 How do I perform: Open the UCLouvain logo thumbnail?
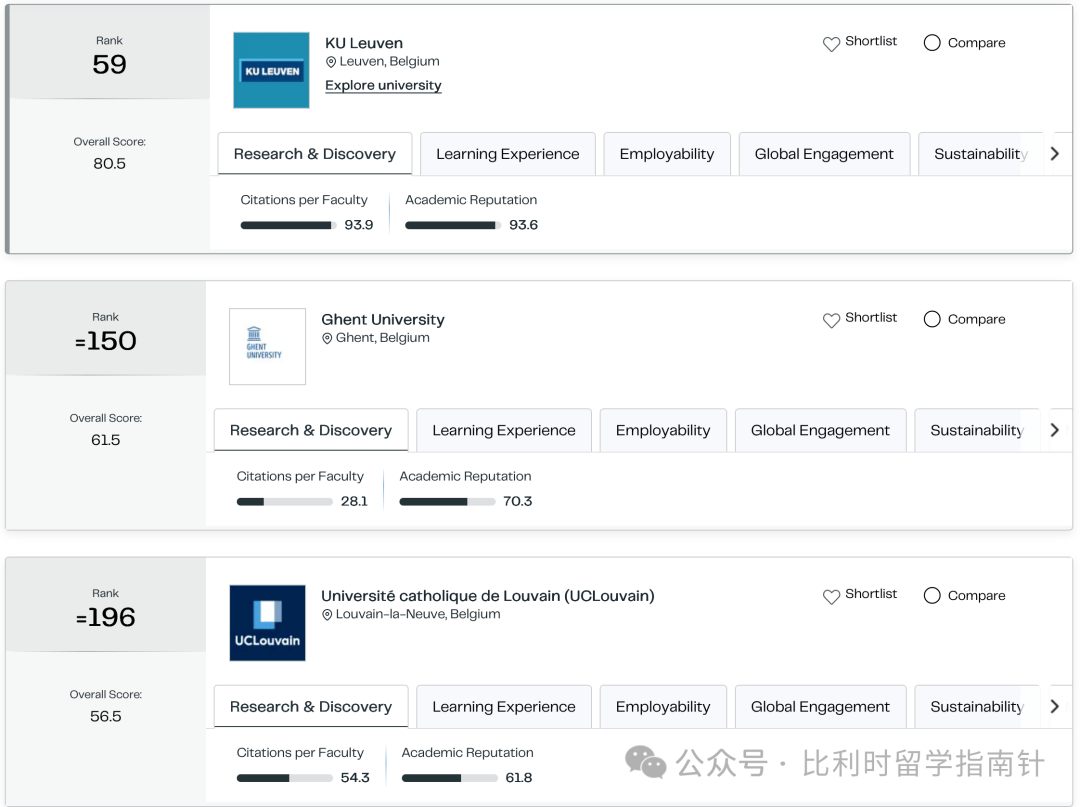(267, 623)
